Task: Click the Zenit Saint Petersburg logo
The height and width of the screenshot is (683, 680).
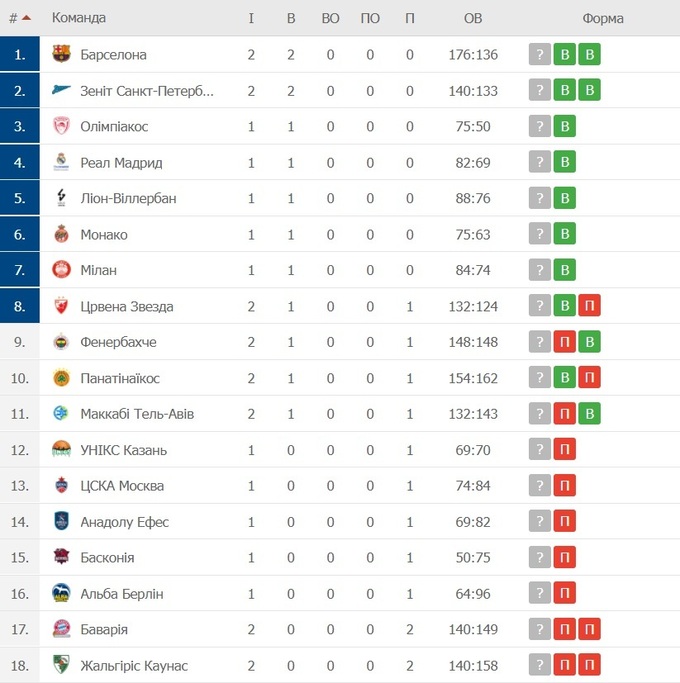Action: 61,91
